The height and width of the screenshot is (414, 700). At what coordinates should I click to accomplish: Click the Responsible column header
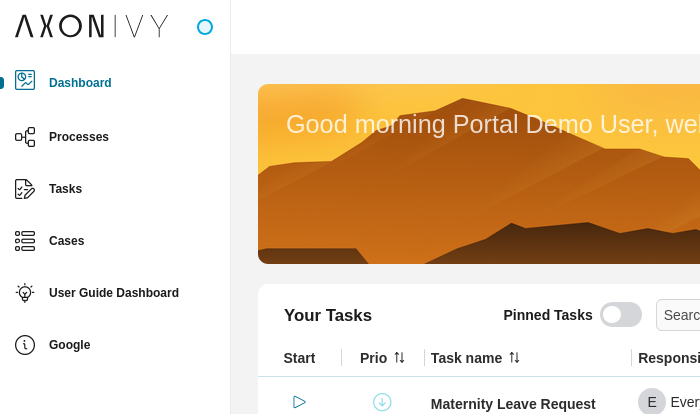[668, 358]
